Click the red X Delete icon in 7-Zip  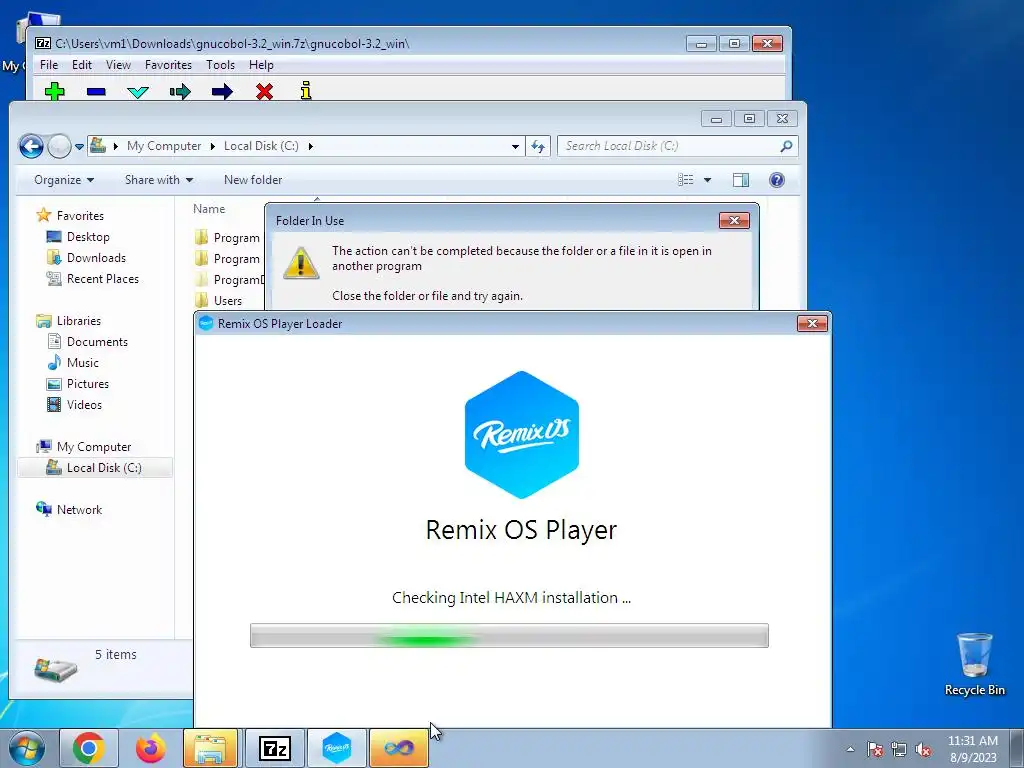(x=264, y=91)
